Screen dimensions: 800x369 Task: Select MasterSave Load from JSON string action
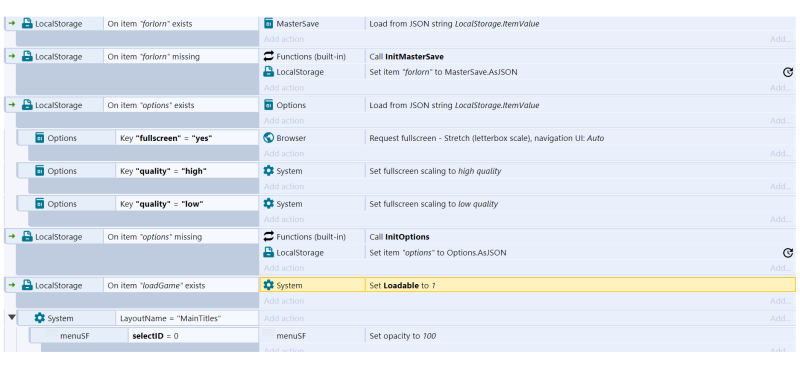(580, 23)
